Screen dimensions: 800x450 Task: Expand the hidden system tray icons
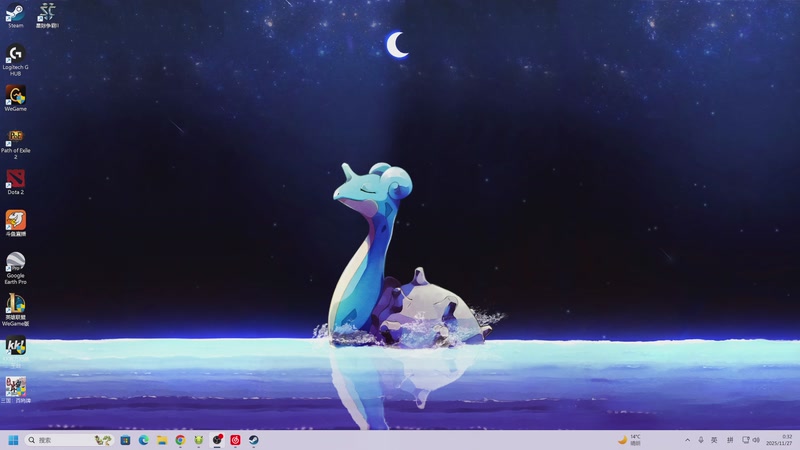point(687,440)
